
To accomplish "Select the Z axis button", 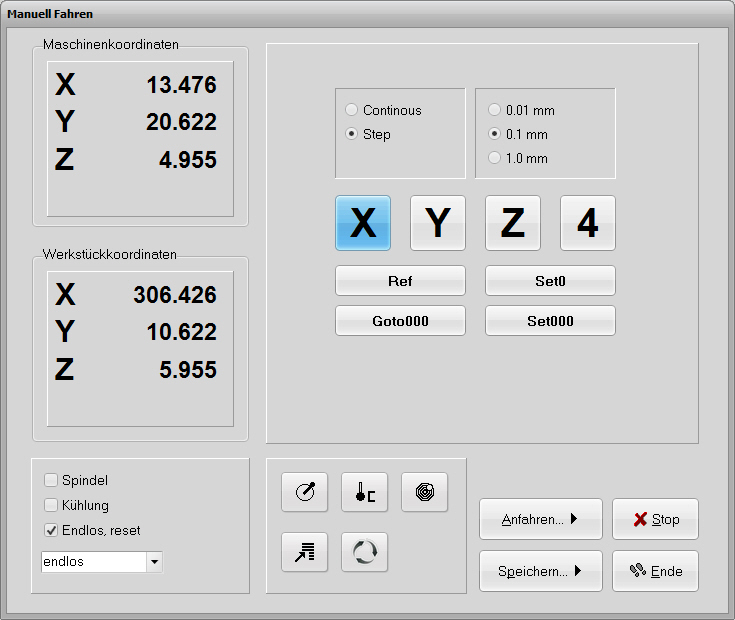I will pyautogui.click(x=513, y=223).
